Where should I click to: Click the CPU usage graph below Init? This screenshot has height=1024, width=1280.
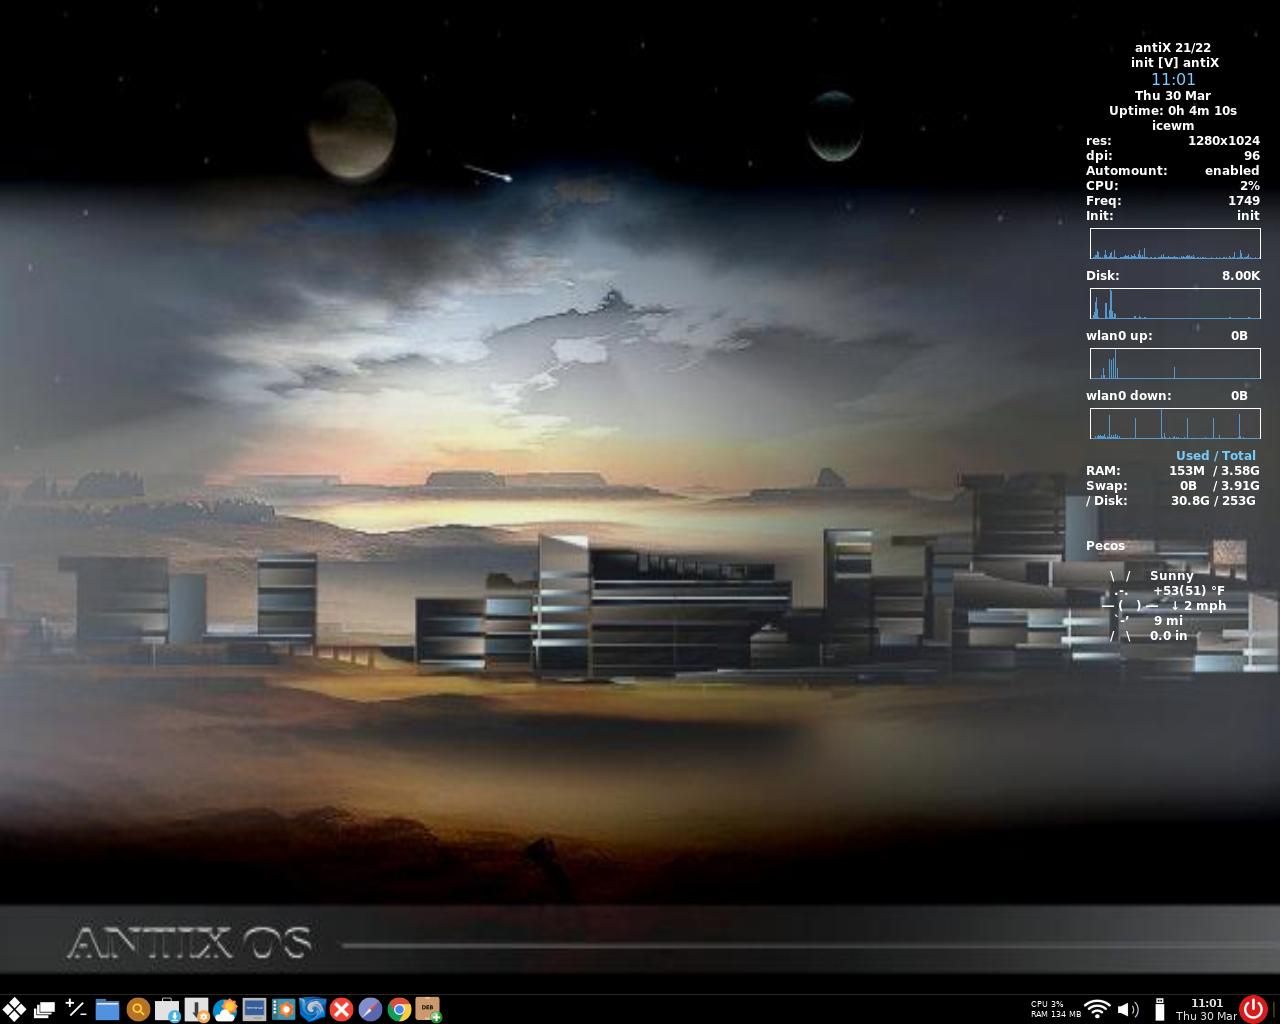[1175, 244]
